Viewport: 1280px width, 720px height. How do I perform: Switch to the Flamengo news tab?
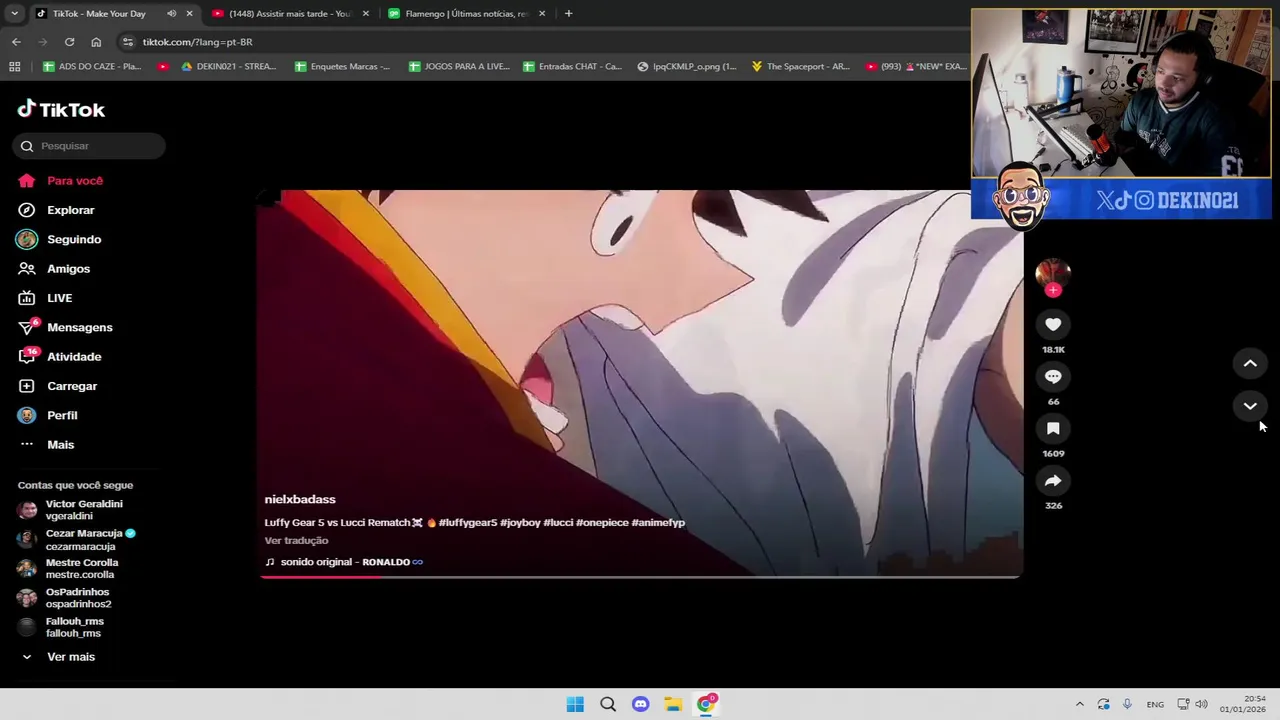click(x=465, y=13)
